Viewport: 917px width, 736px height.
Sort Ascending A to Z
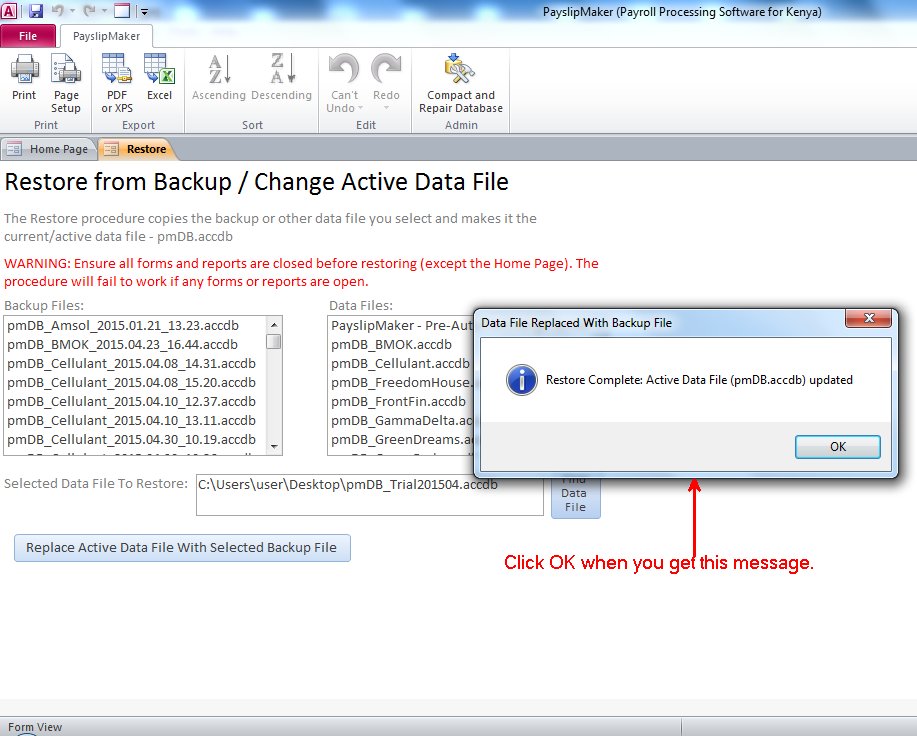[219, 78]
